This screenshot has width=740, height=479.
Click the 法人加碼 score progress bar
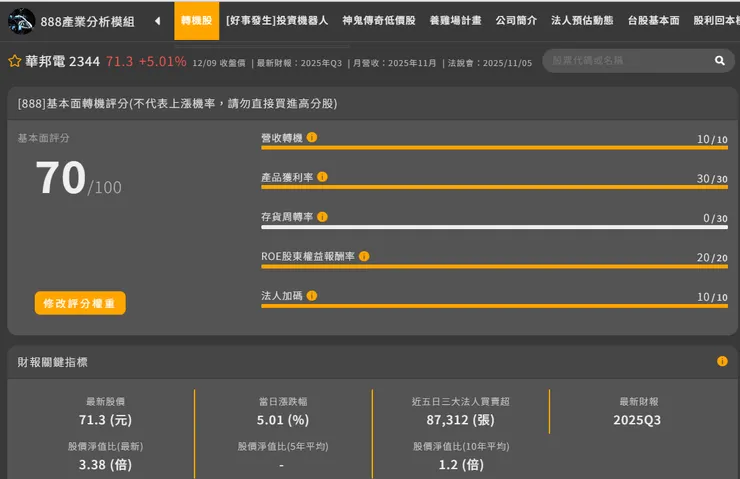(494, 306)
